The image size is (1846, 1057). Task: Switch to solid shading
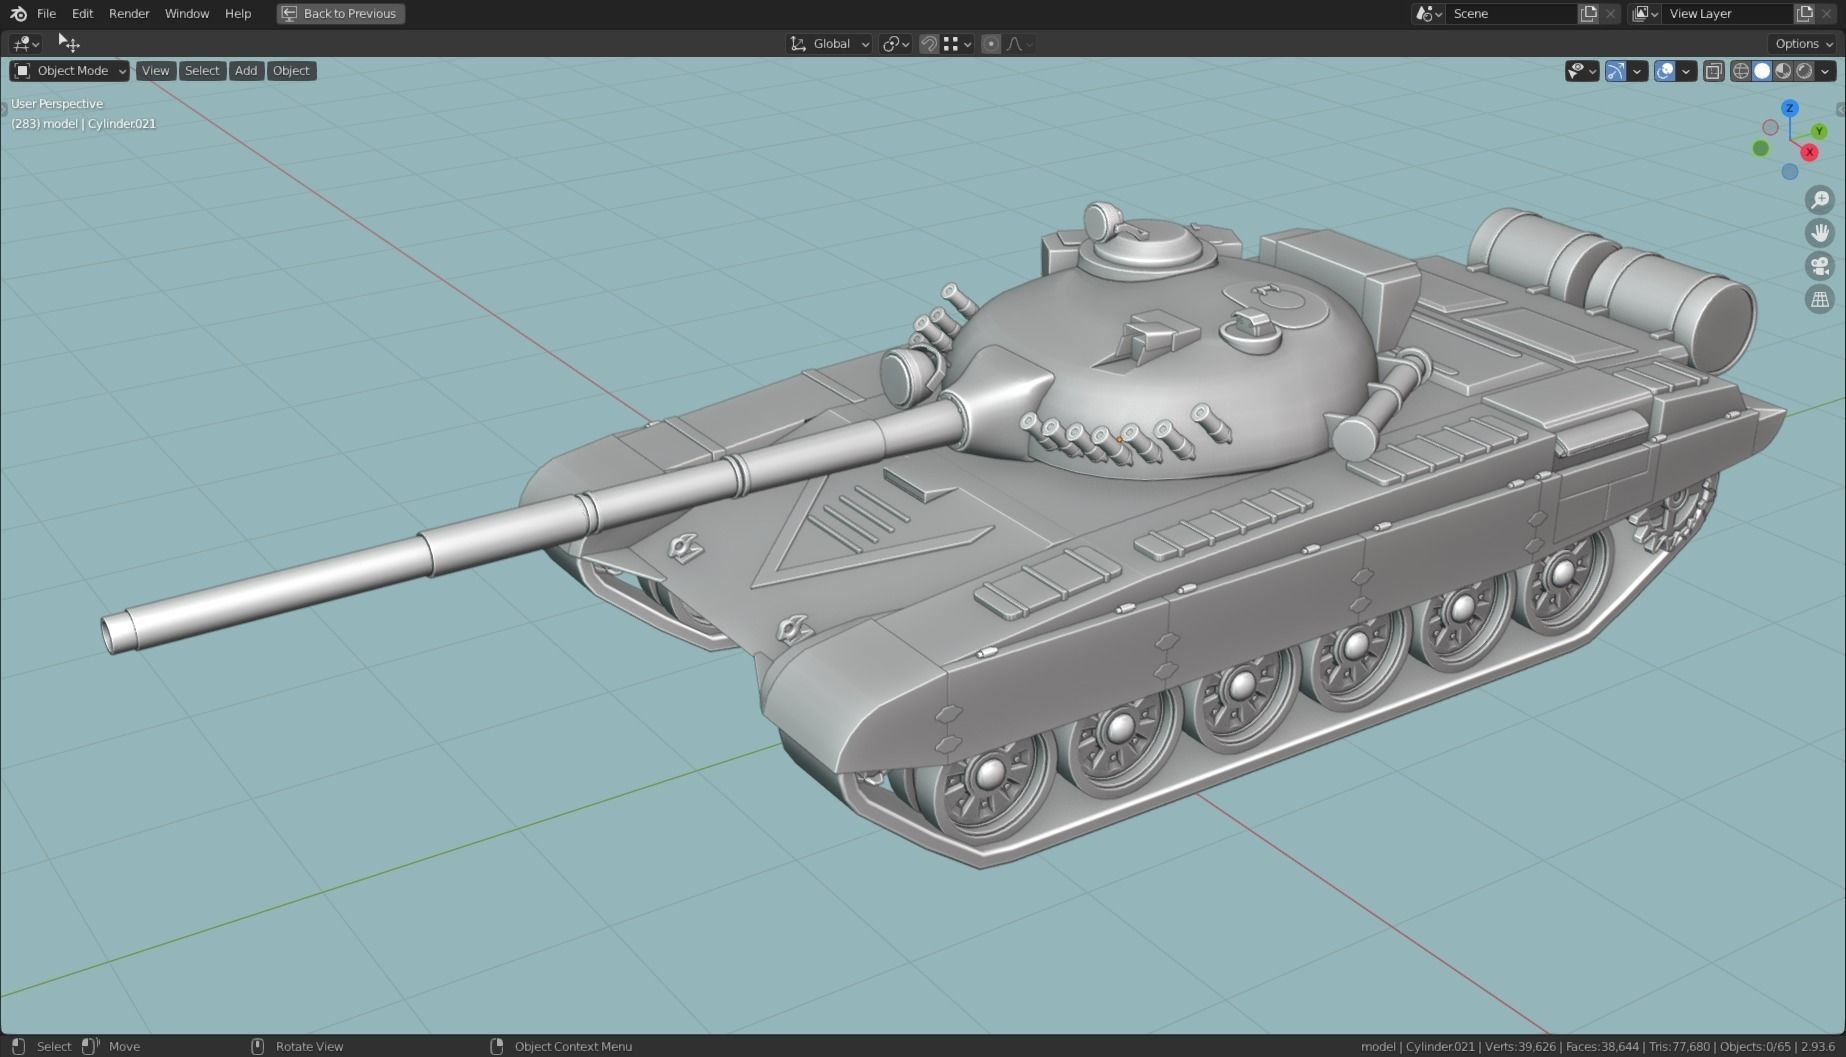coord(1762,71)
